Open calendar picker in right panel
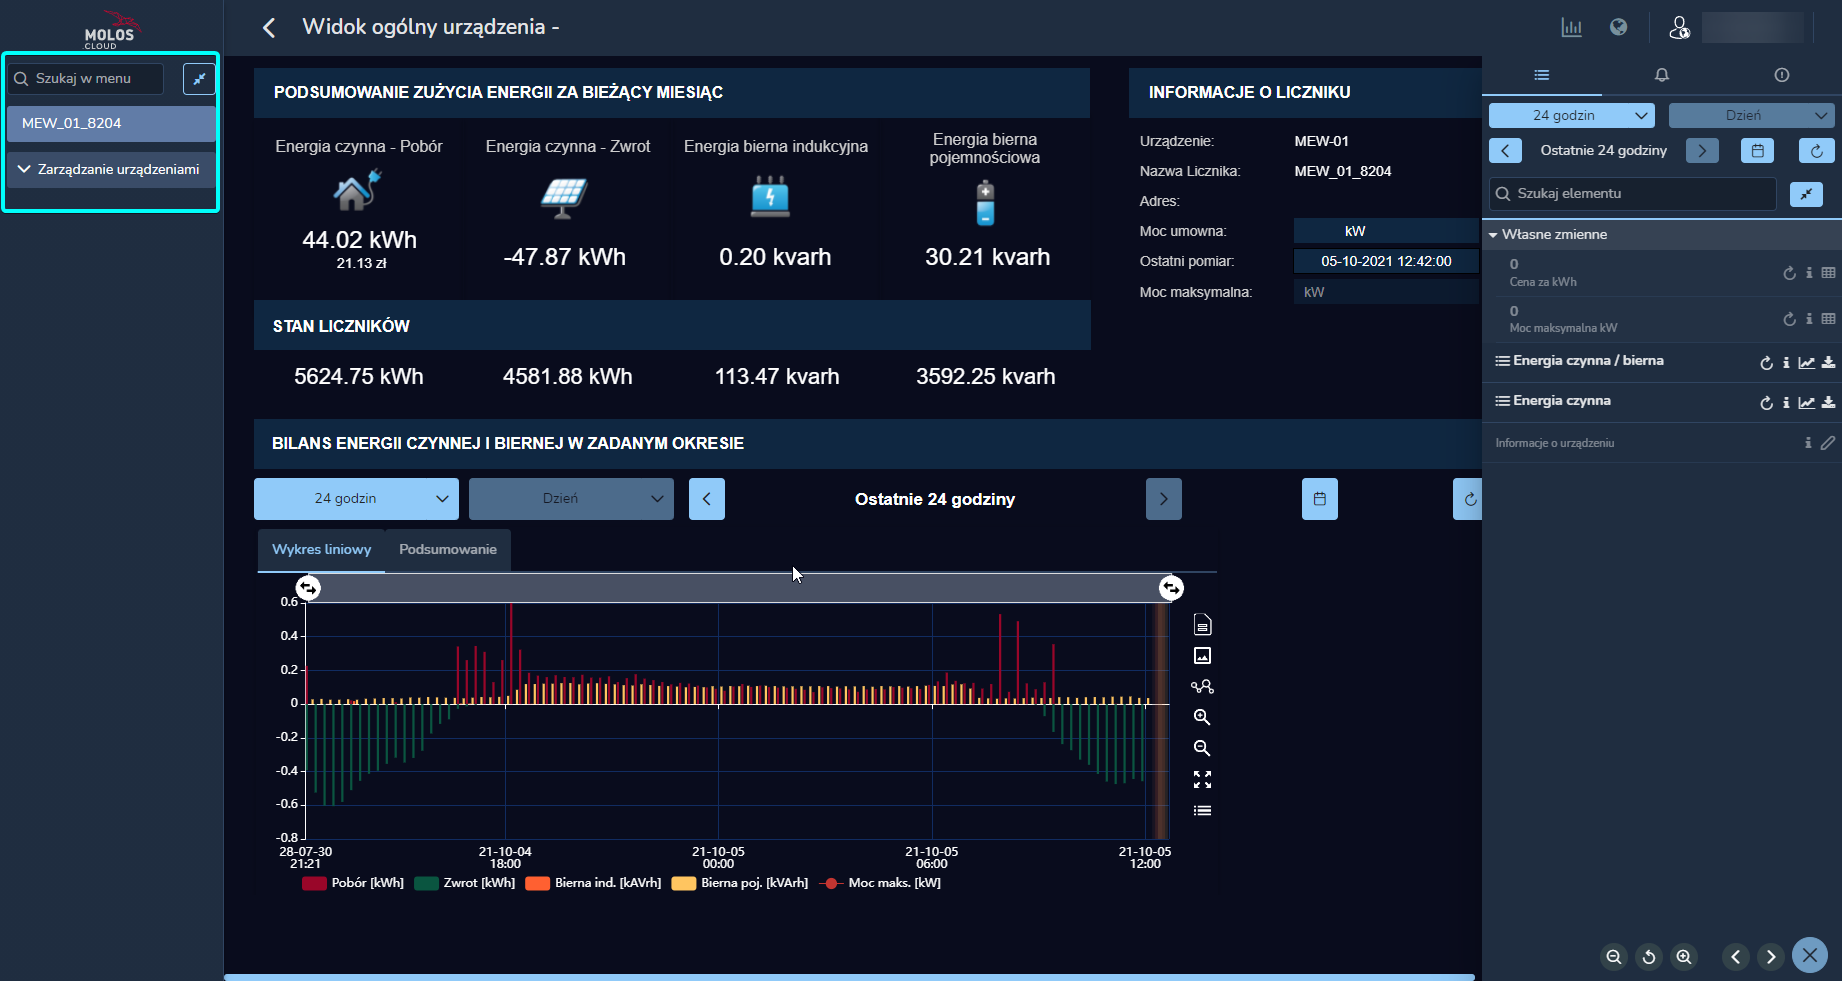 (1757, 151)
